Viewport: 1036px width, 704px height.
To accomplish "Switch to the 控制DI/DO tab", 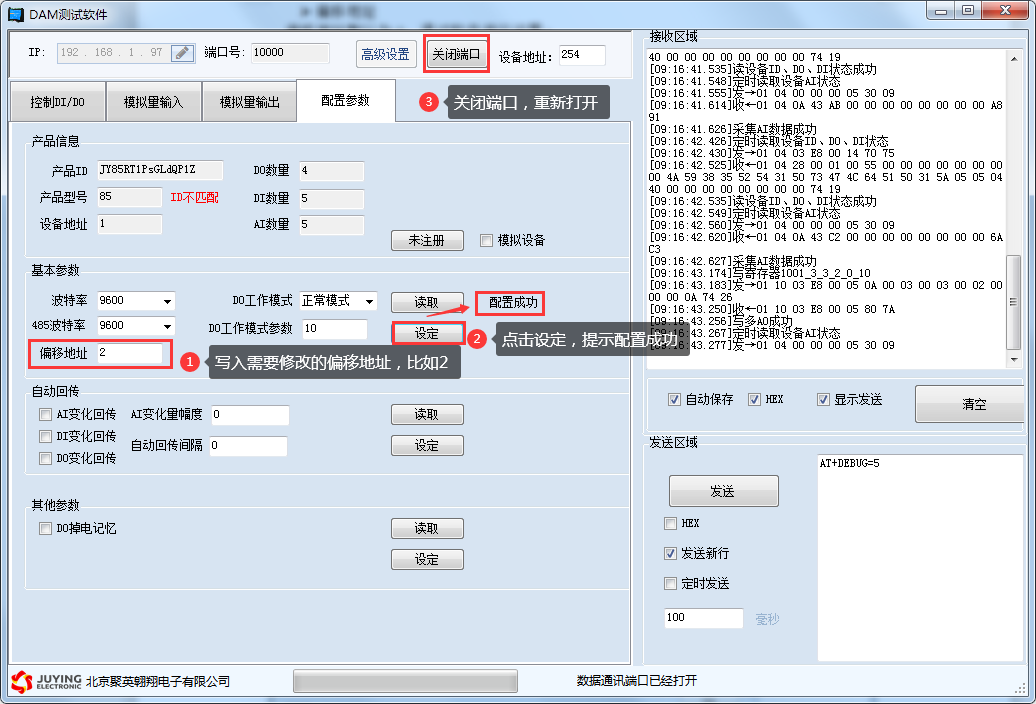I will pyautogui.click(x=57, y=102).
